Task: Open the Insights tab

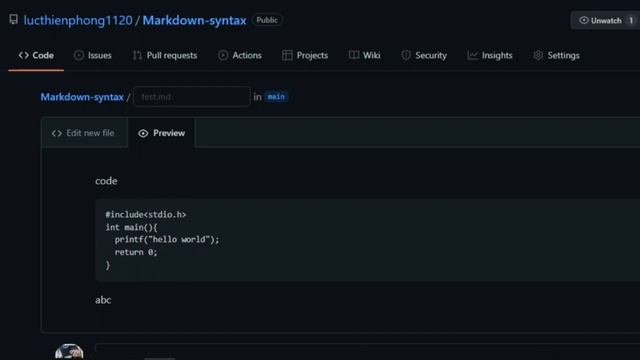Action: 490,55
